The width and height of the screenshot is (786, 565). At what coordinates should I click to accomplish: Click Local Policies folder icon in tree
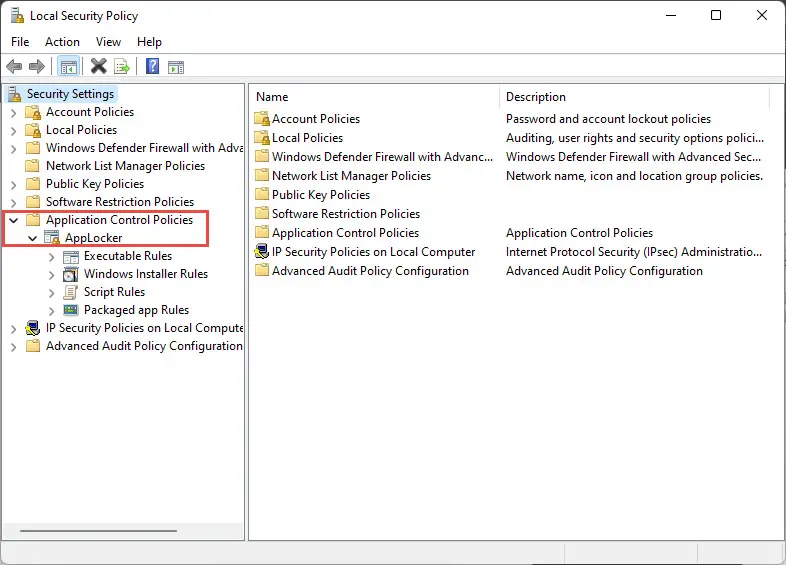(33, 130)
